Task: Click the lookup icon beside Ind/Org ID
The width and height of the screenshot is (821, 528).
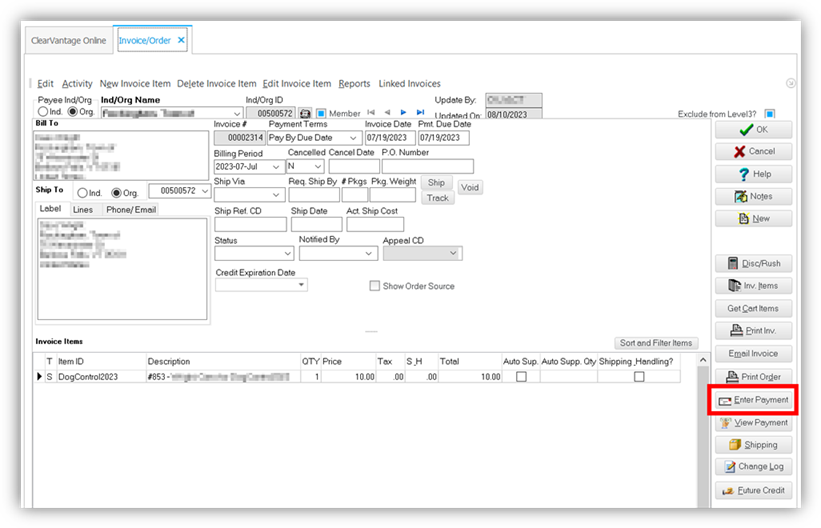Action: tap(305, 113)
